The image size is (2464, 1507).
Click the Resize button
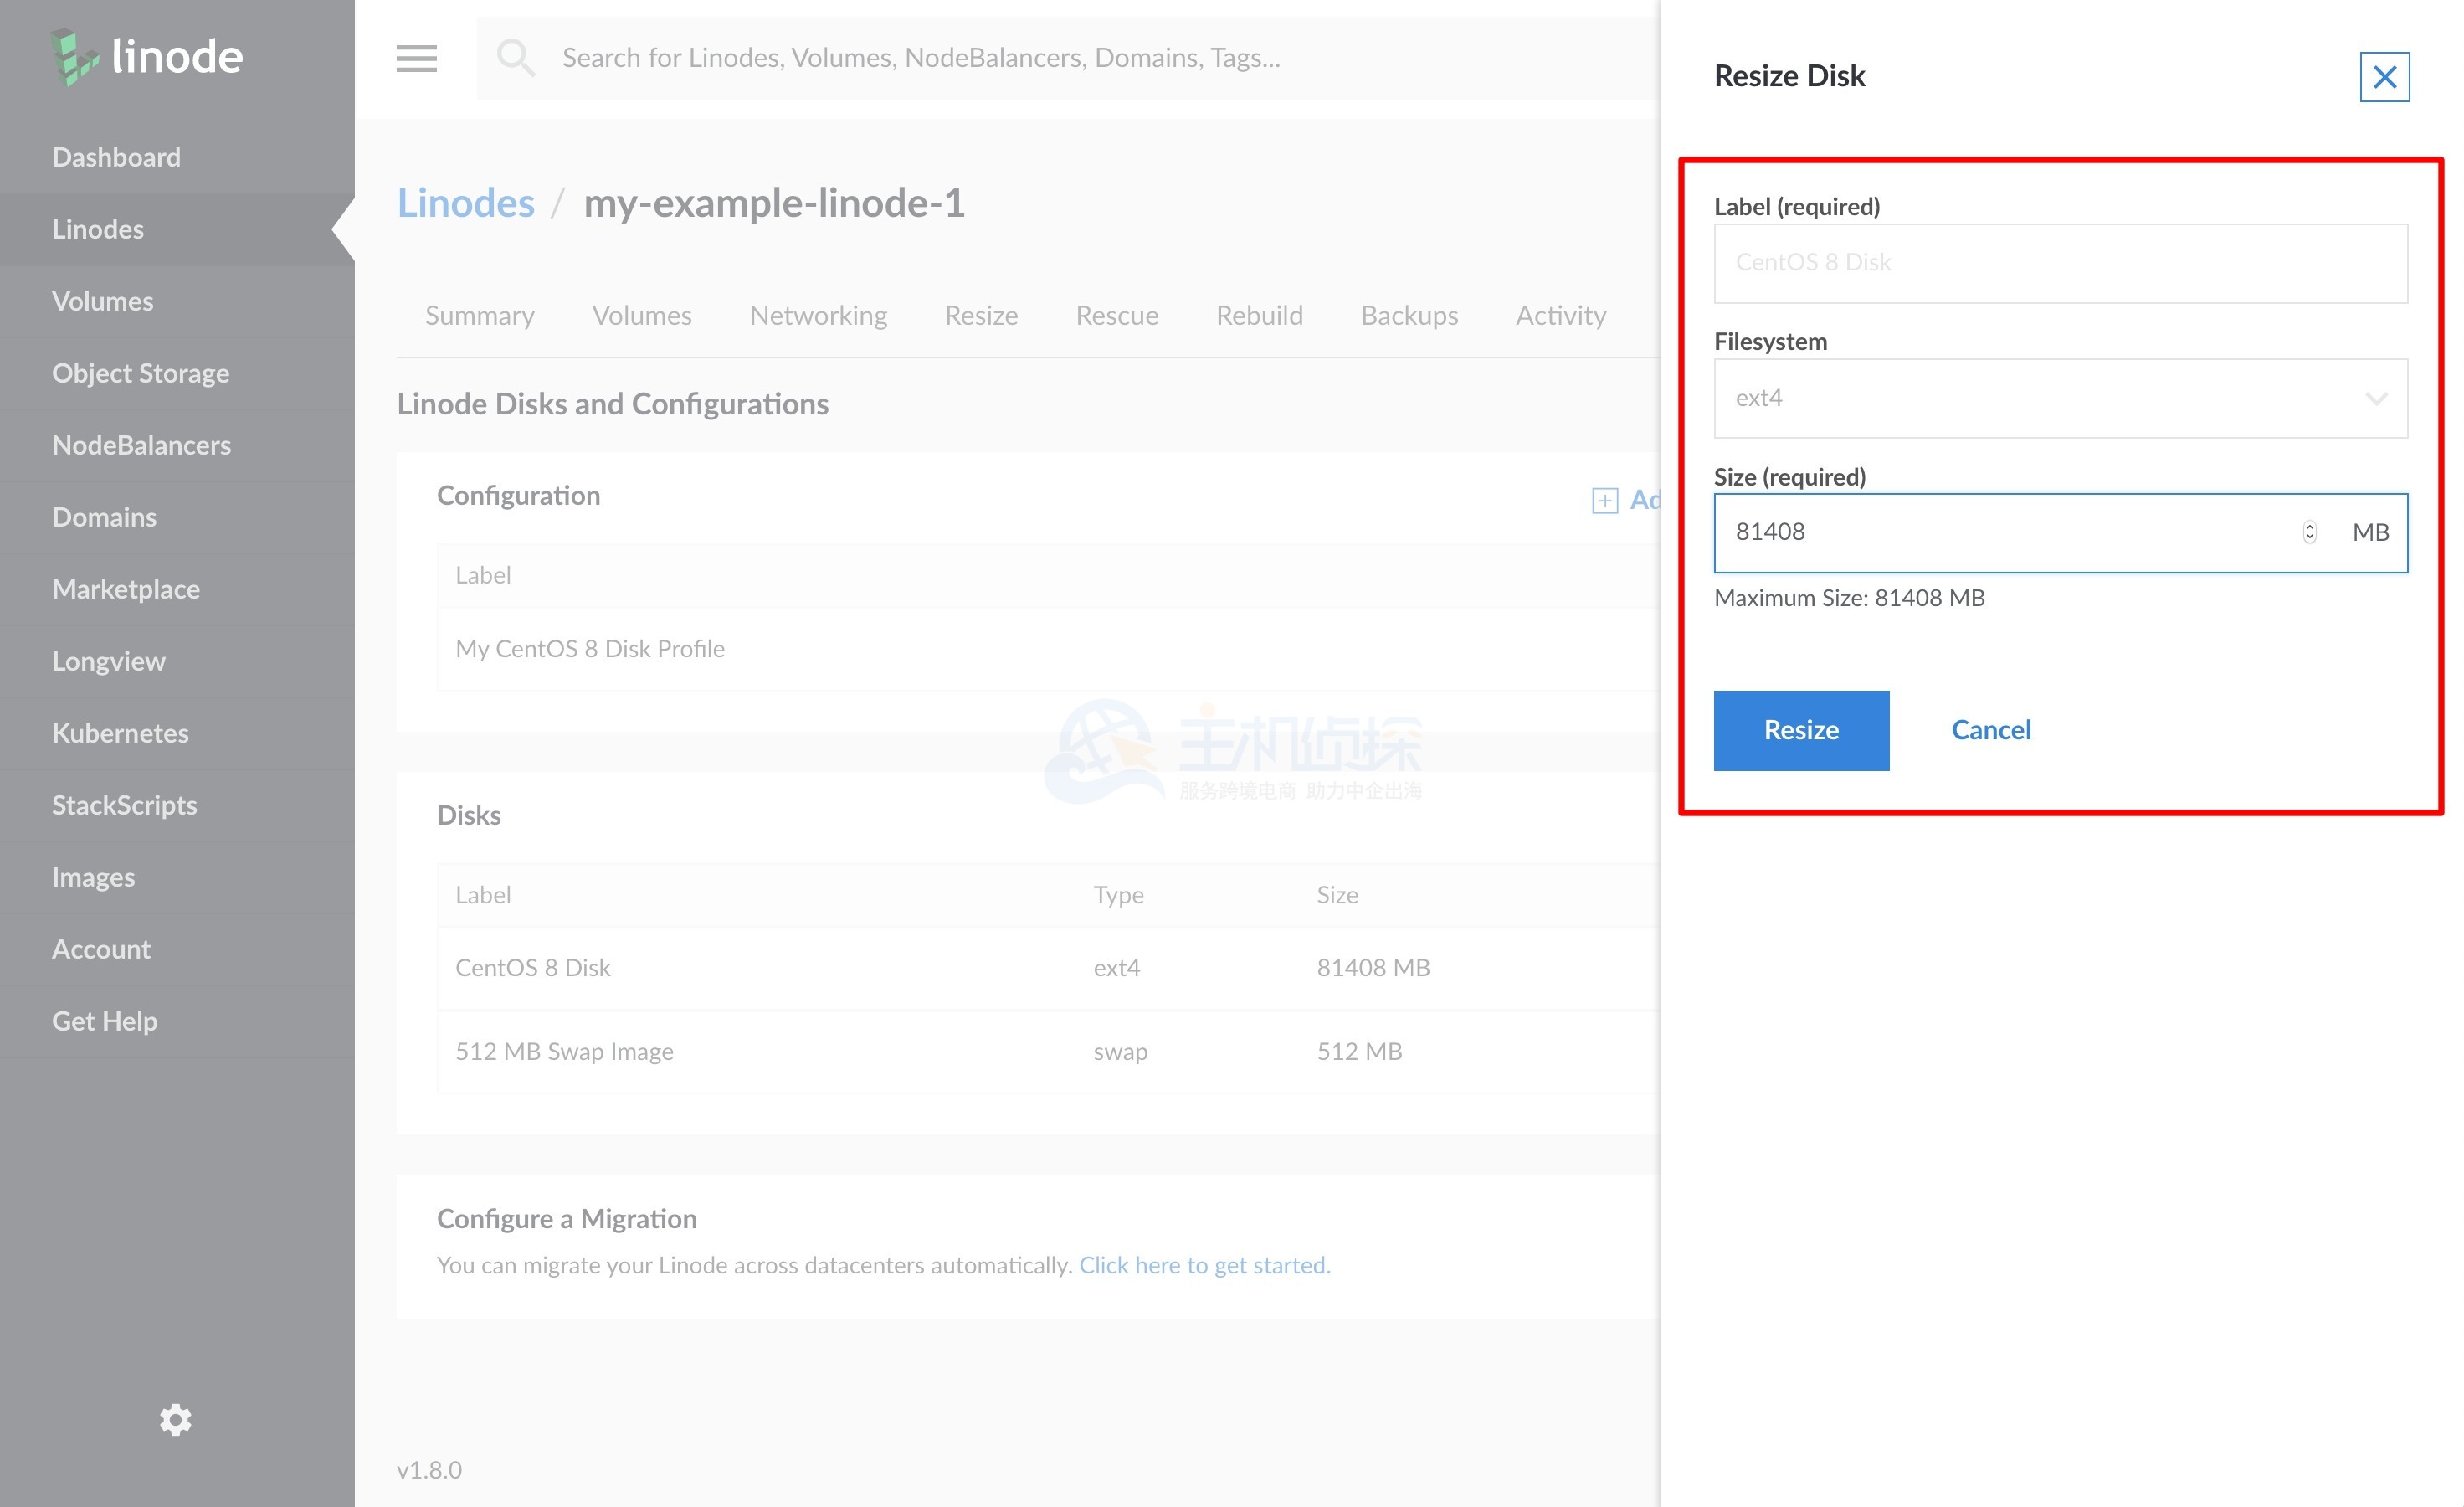(1800, 730)
